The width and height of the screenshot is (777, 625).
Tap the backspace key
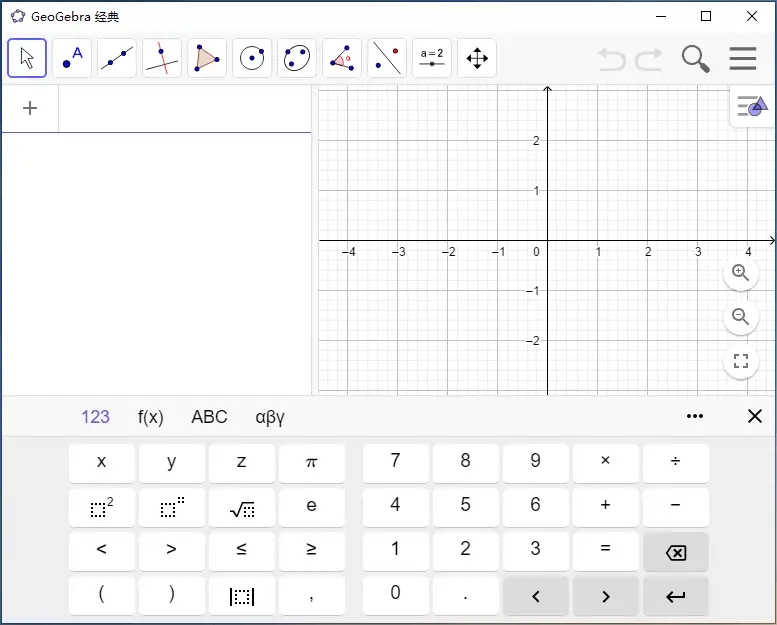(675, 552)
